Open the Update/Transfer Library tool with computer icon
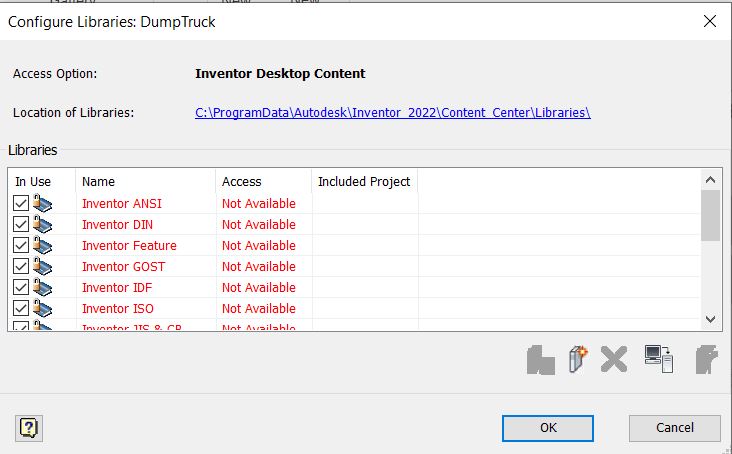The width and height of the screenshot is (732, 454). (x=659, y=359)
